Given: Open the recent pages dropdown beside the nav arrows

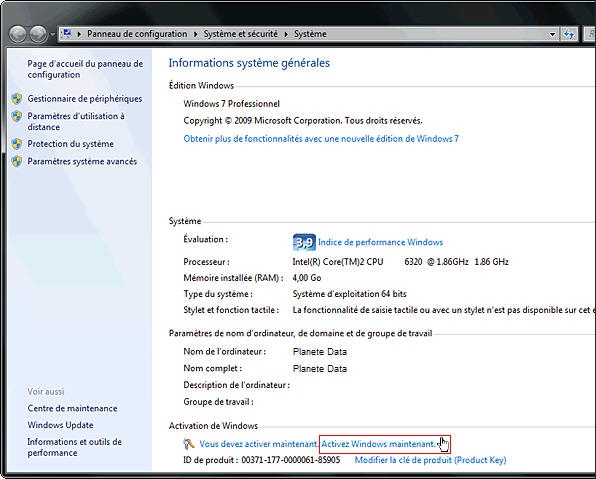Looking at the screenshot, I should (x=52, y=34).
